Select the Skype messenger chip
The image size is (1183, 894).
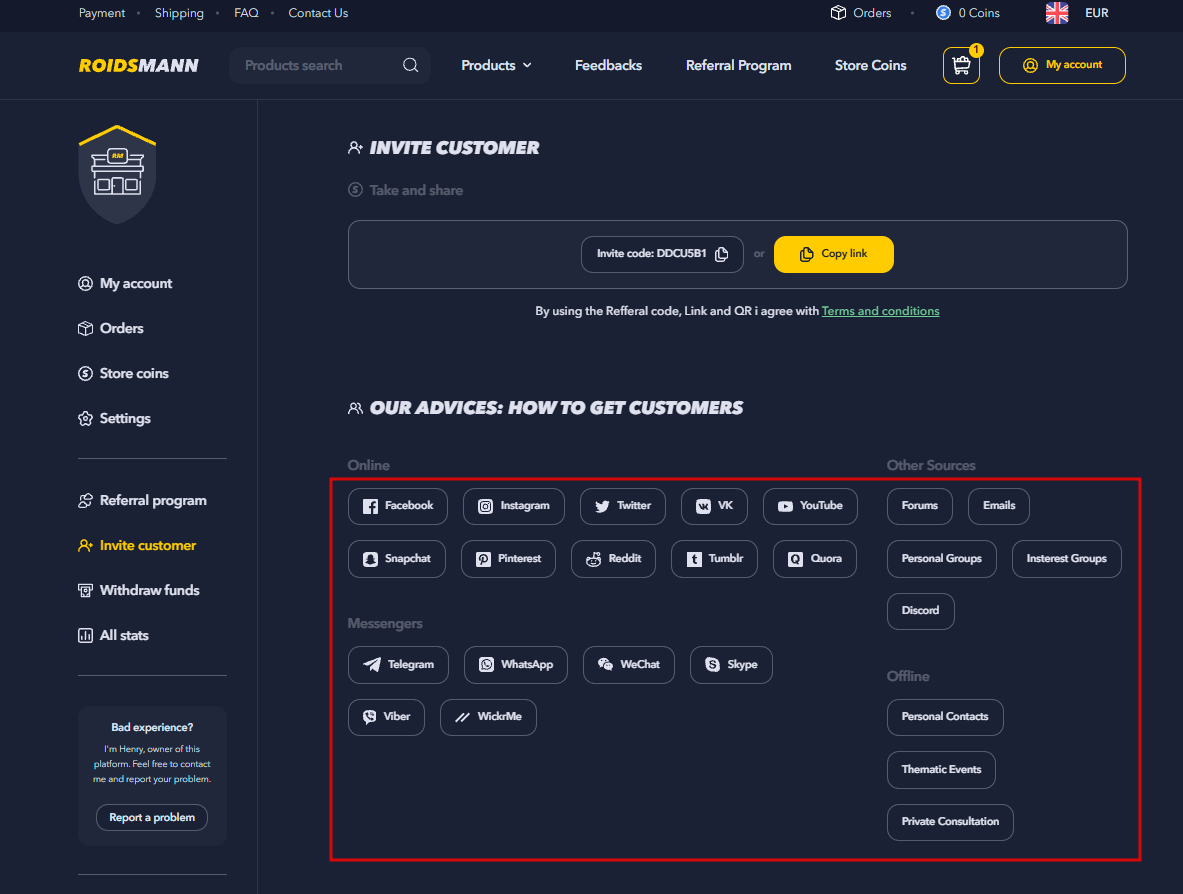click(x=731, y=665)
